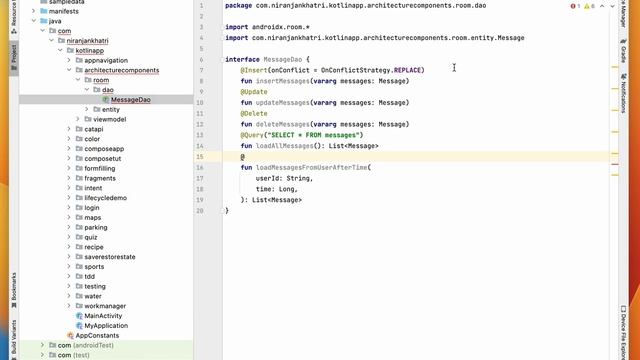
Task: Click line number 15 in gutter
Action: pyautogui.click(x=200, y=157)
